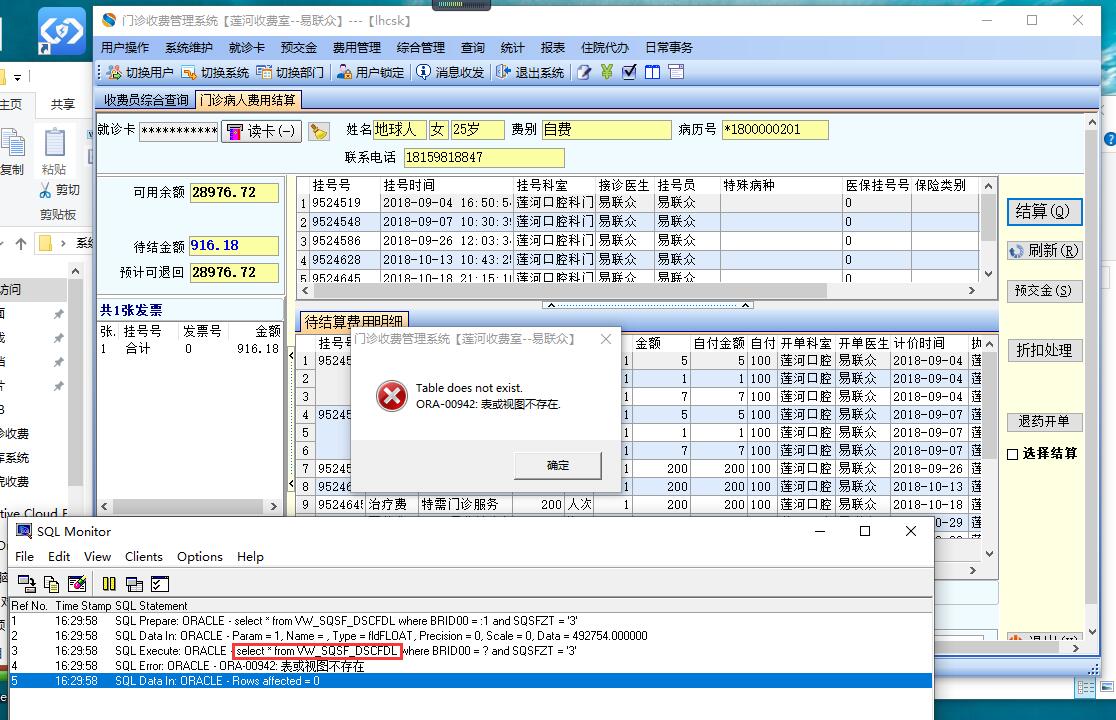1116x720 pixels.
Task: Click the 预交金(S) button
Action: click(x=1044, y=291)
